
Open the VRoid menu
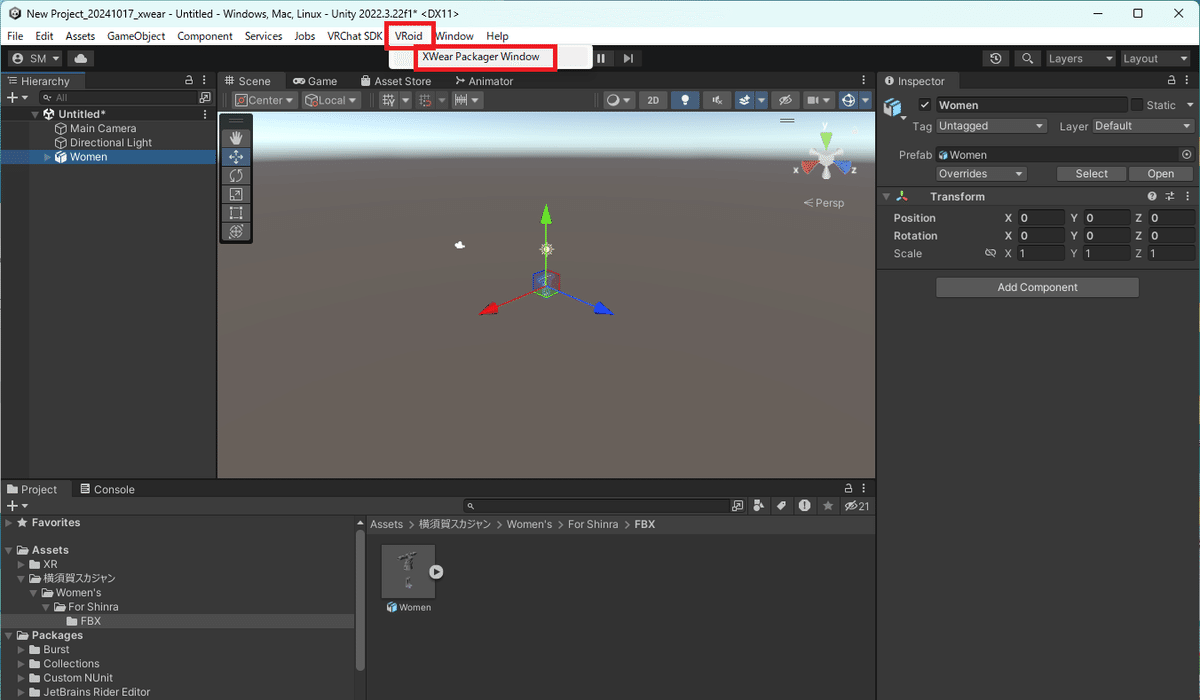409,36
